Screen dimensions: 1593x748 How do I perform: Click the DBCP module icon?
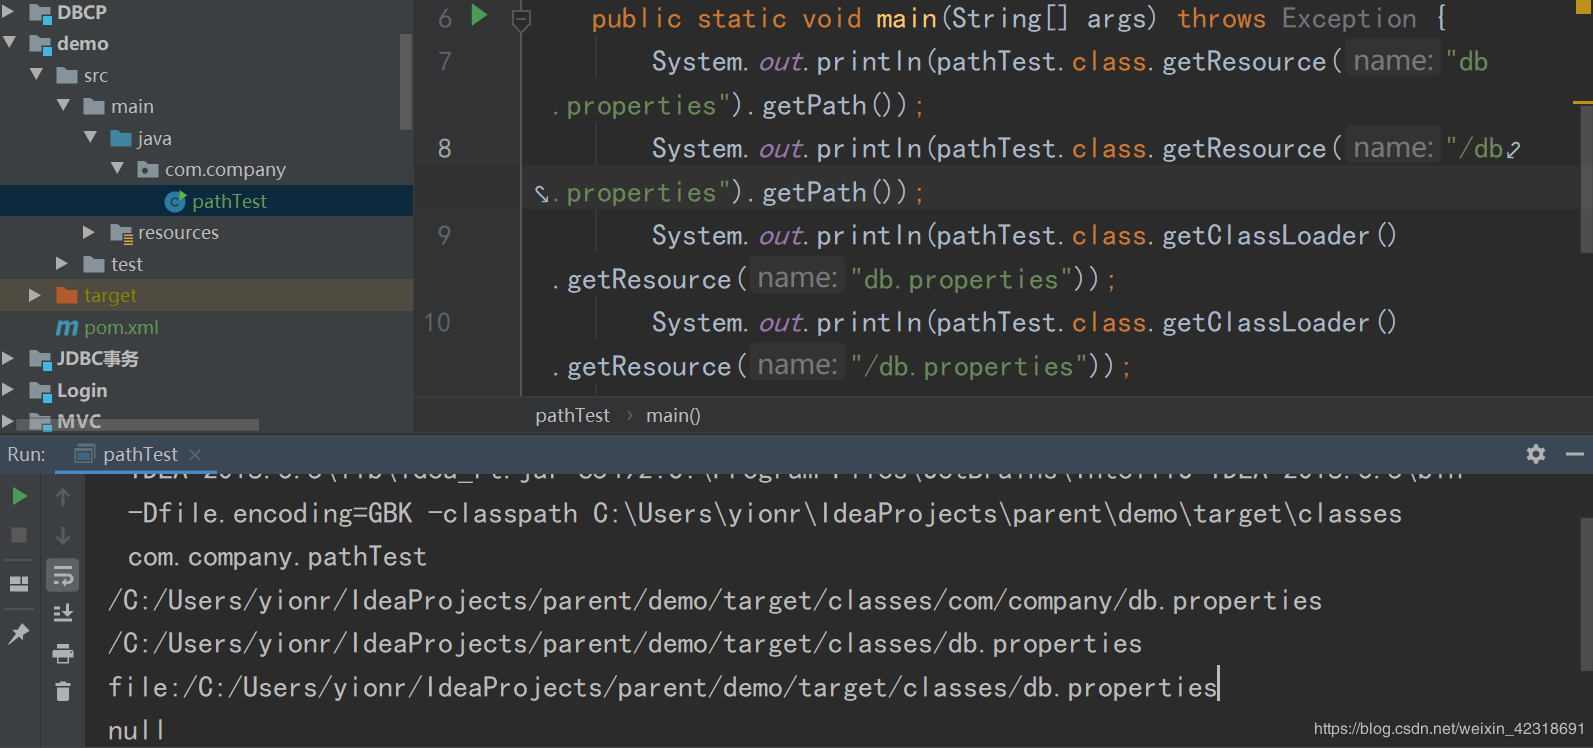[41, 13]
